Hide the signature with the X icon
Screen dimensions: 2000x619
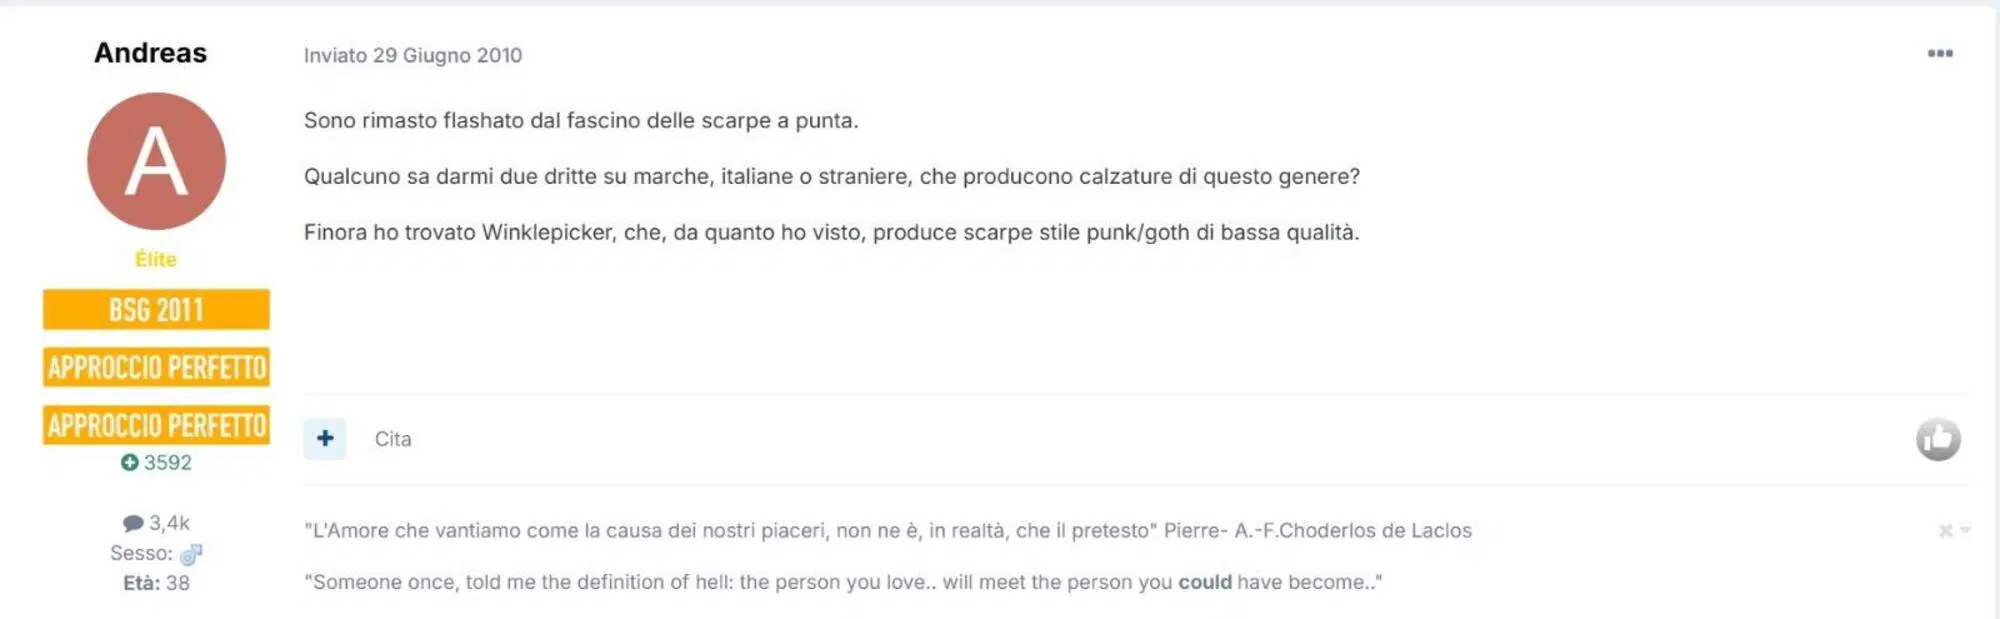tap(1945, 530)
